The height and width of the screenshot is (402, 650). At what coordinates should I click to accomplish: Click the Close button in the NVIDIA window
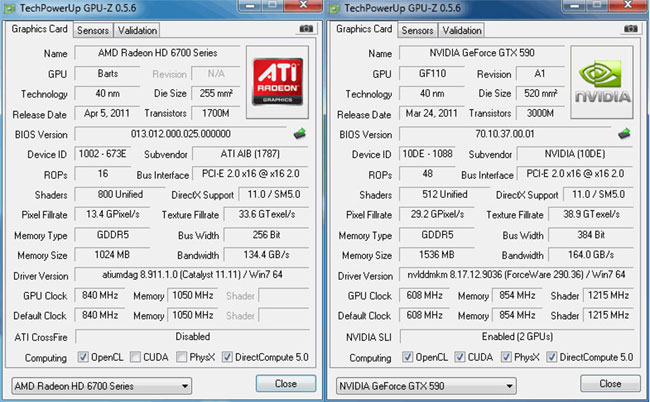pos(610,383)
